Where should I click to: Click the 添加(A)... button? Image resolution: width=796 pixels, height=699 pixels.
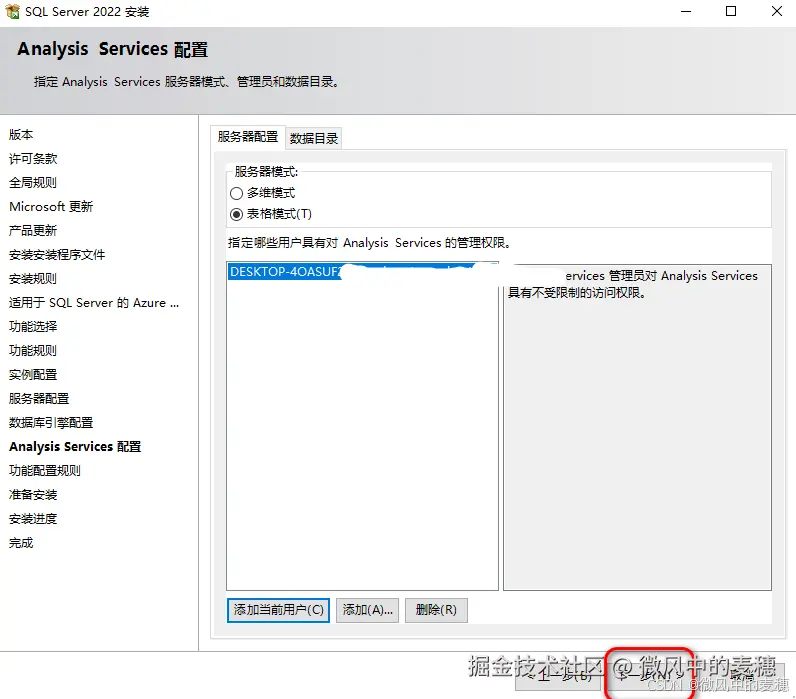(x=368, y=610)
